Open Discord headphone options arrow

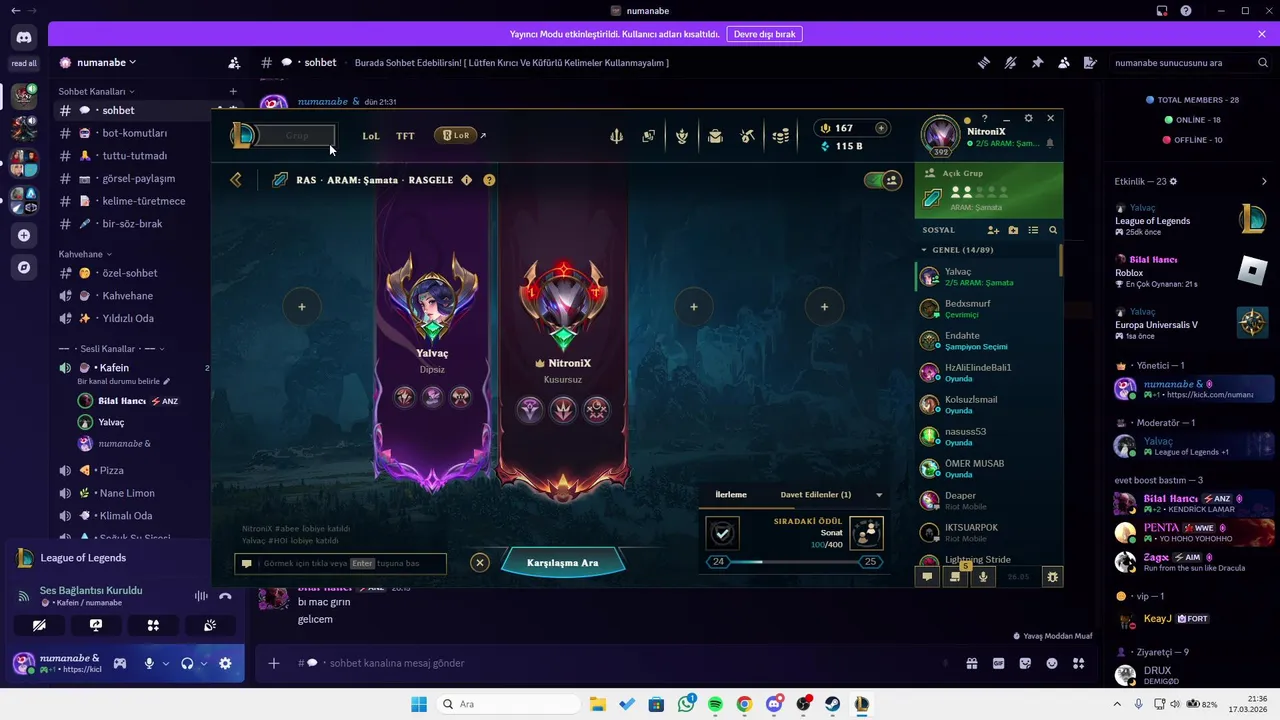click(x=203, y=663)
